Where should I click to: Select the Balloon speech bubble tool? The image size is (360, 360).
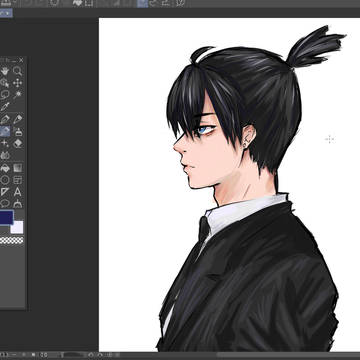(x=4, y=203)
